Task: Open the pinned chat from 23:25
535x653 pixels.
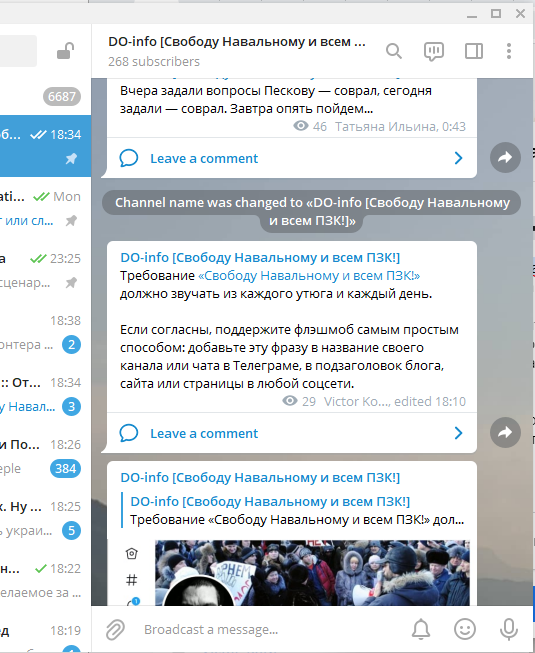Action: click(45, 270)
